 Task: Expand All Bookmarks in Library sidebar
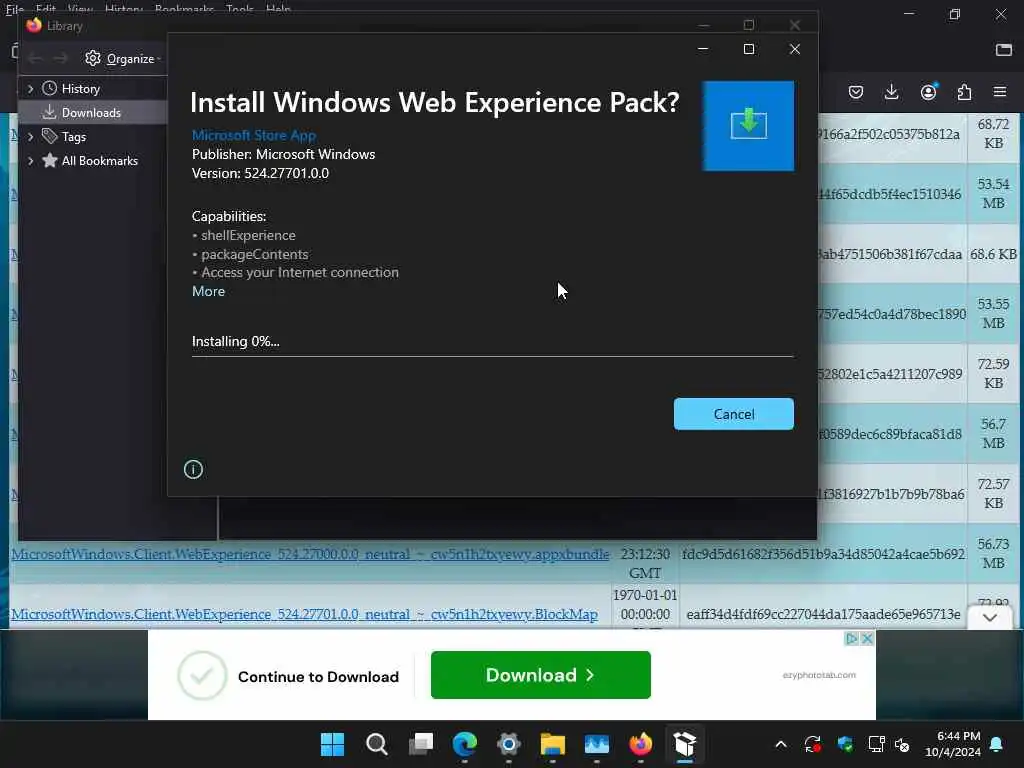(30, 161)
